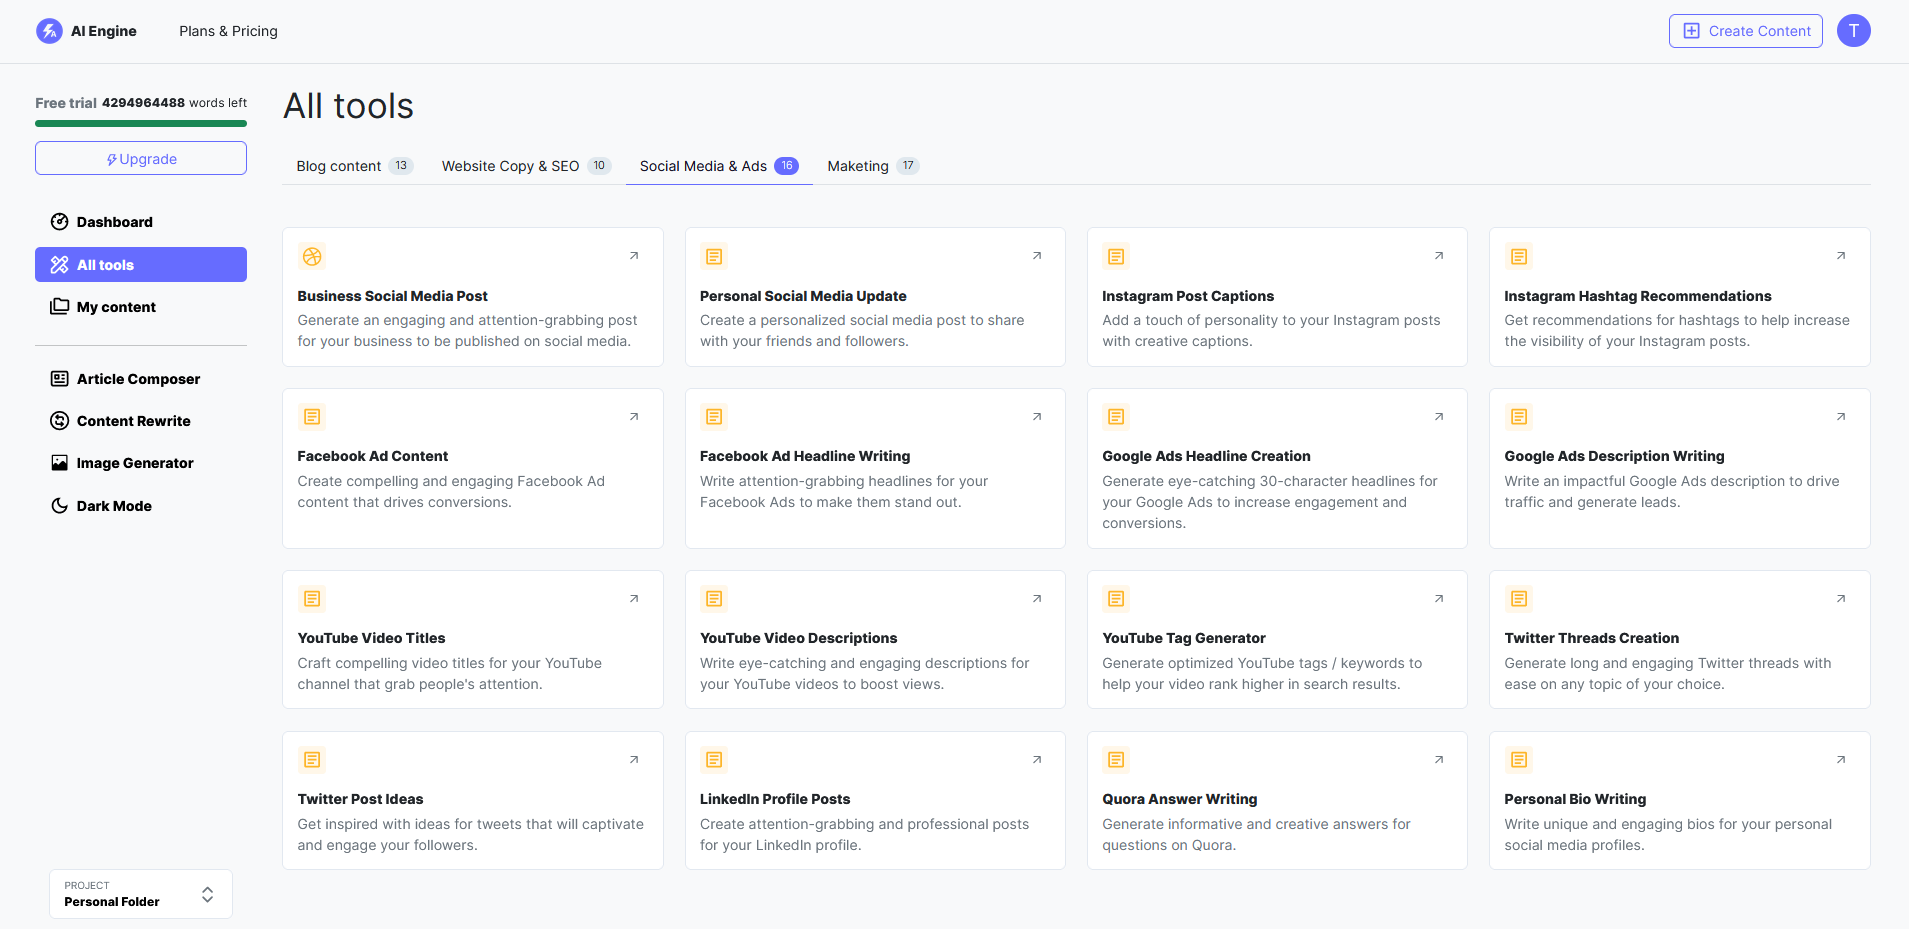This screenshot has height=929, width=1909.
Task: Click the arrow icon on Personal Bio Writing
Action: pos(1841,760)
